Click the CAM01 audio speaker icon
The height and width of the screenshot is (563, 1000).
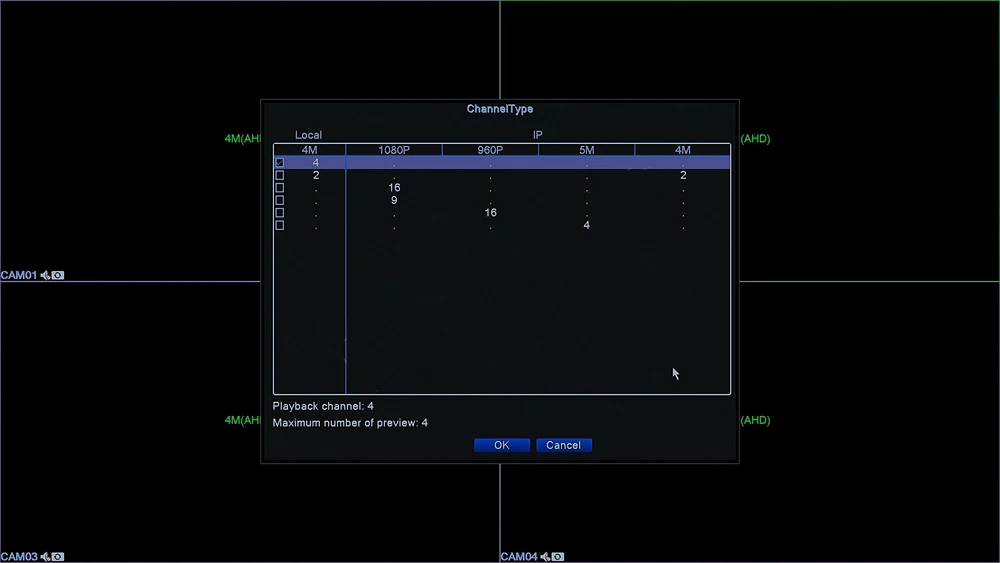click(45, 275)
